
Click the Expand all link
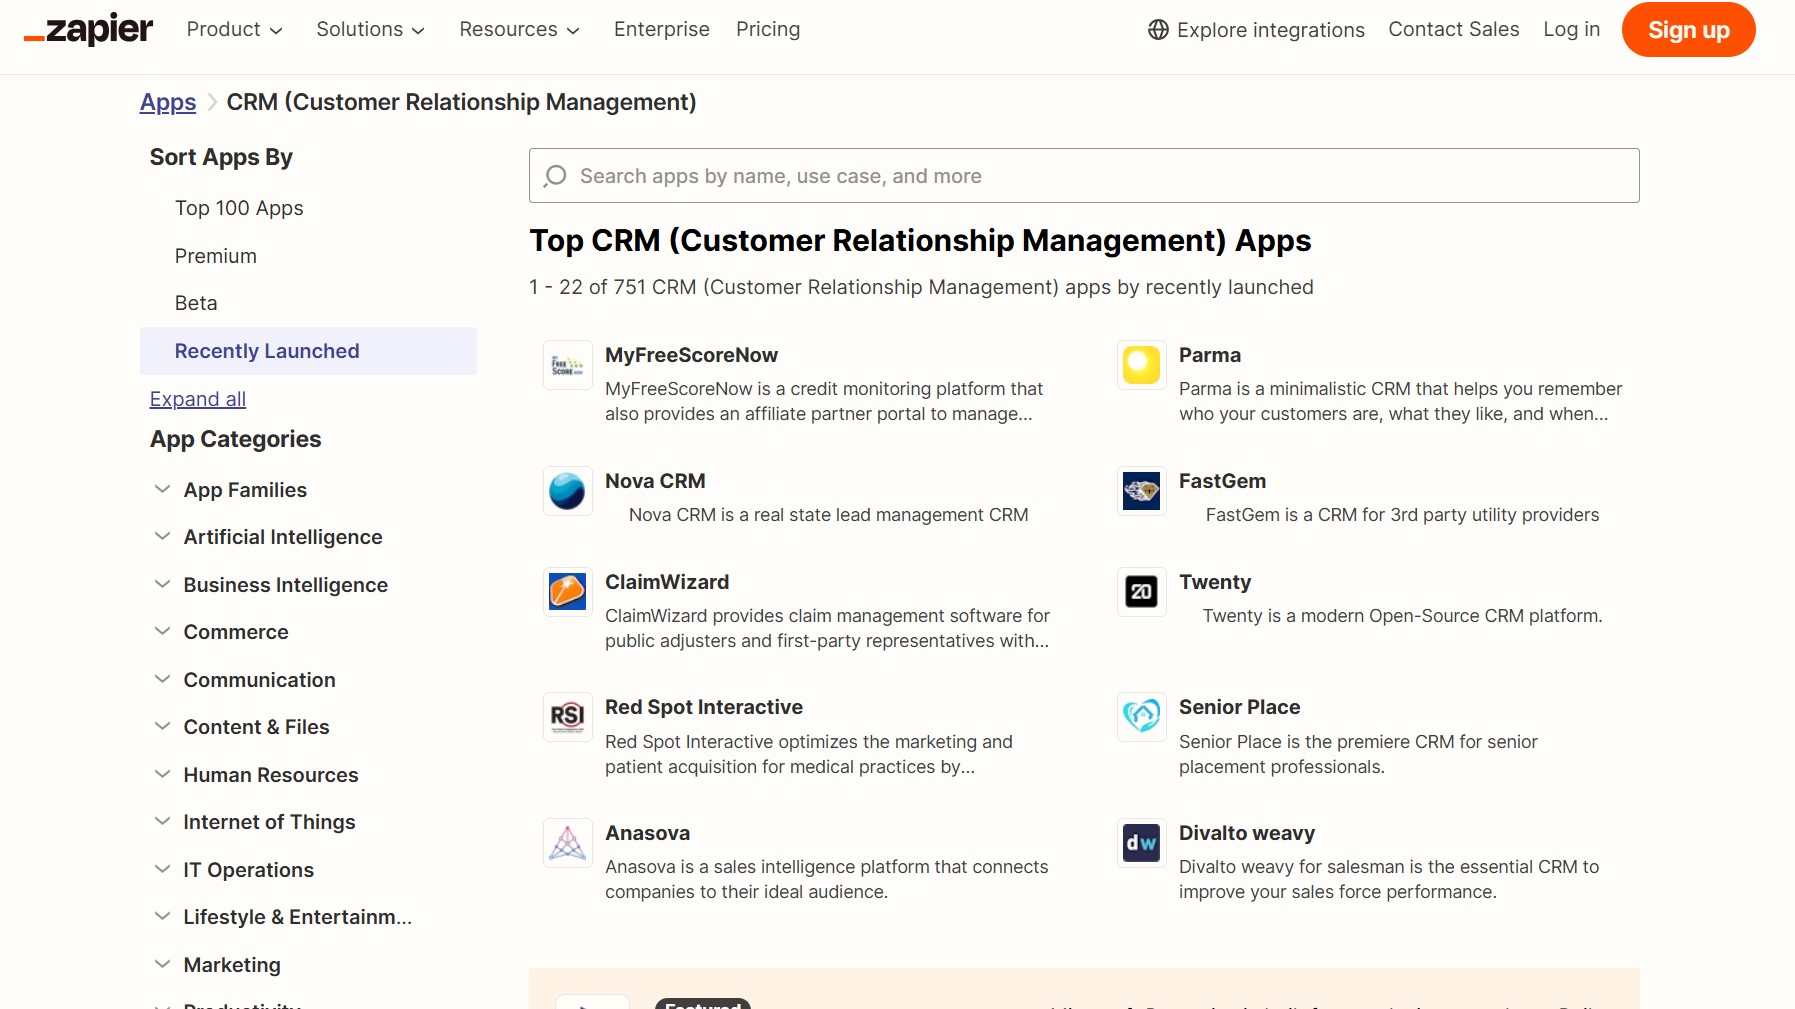coord(198,399)
